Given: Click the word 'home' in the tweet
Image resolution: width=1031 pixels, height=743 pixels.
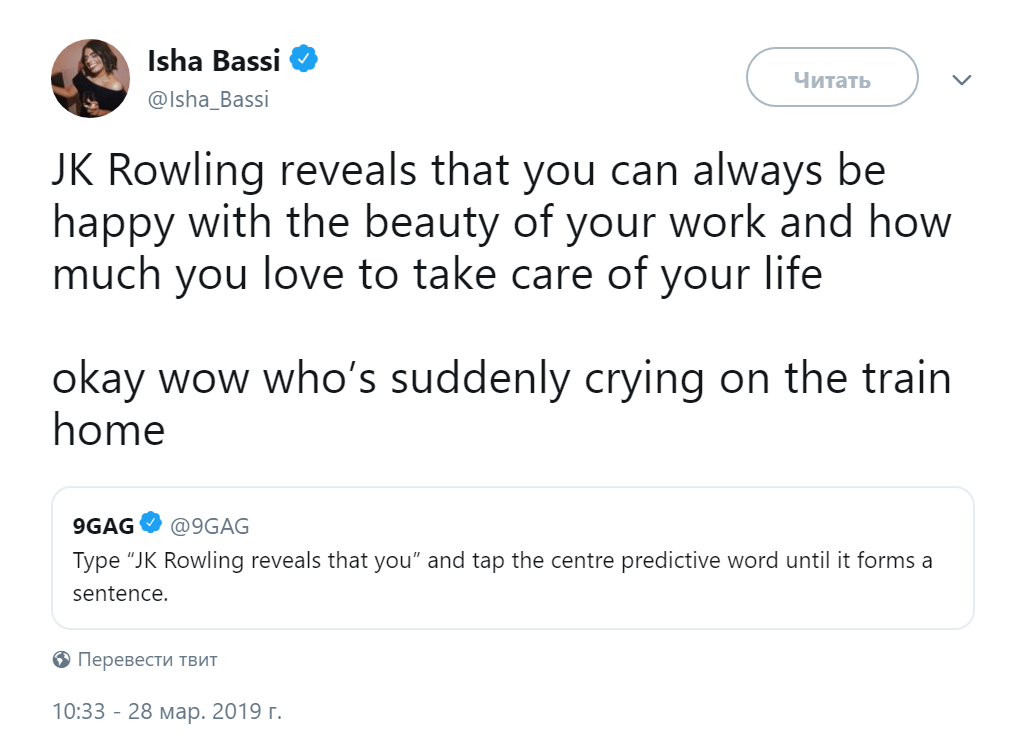Looking at the screenshot, I should pyautogui.click(x=108, y=429).
